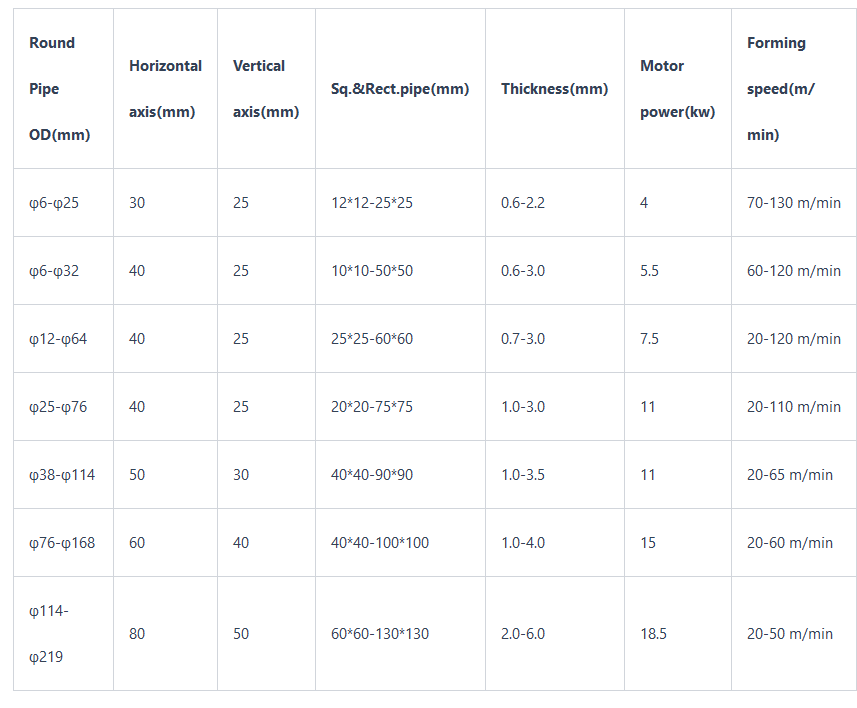This screenshot has height=708, width=857.
Task: Select the 18.5 motor power cell
Action: (x=653, y=634)
